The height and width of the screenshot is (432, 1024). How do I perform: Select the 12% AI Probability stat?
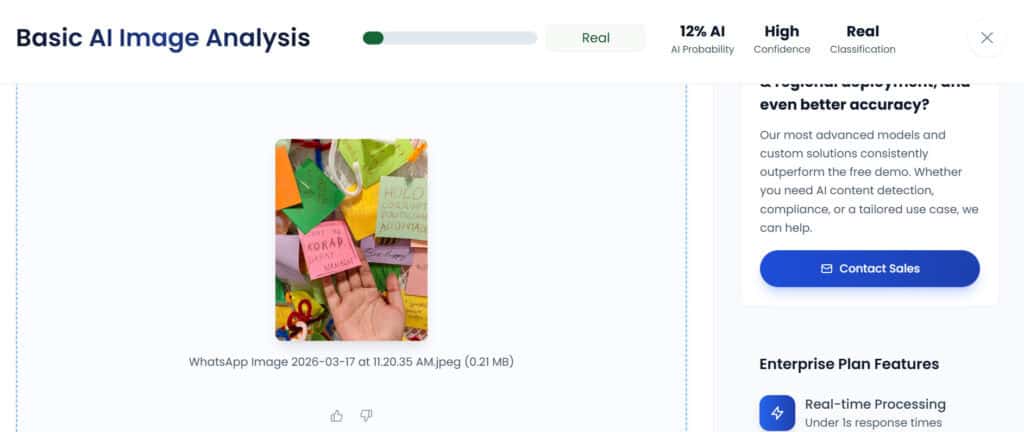(x=703, y=39)
